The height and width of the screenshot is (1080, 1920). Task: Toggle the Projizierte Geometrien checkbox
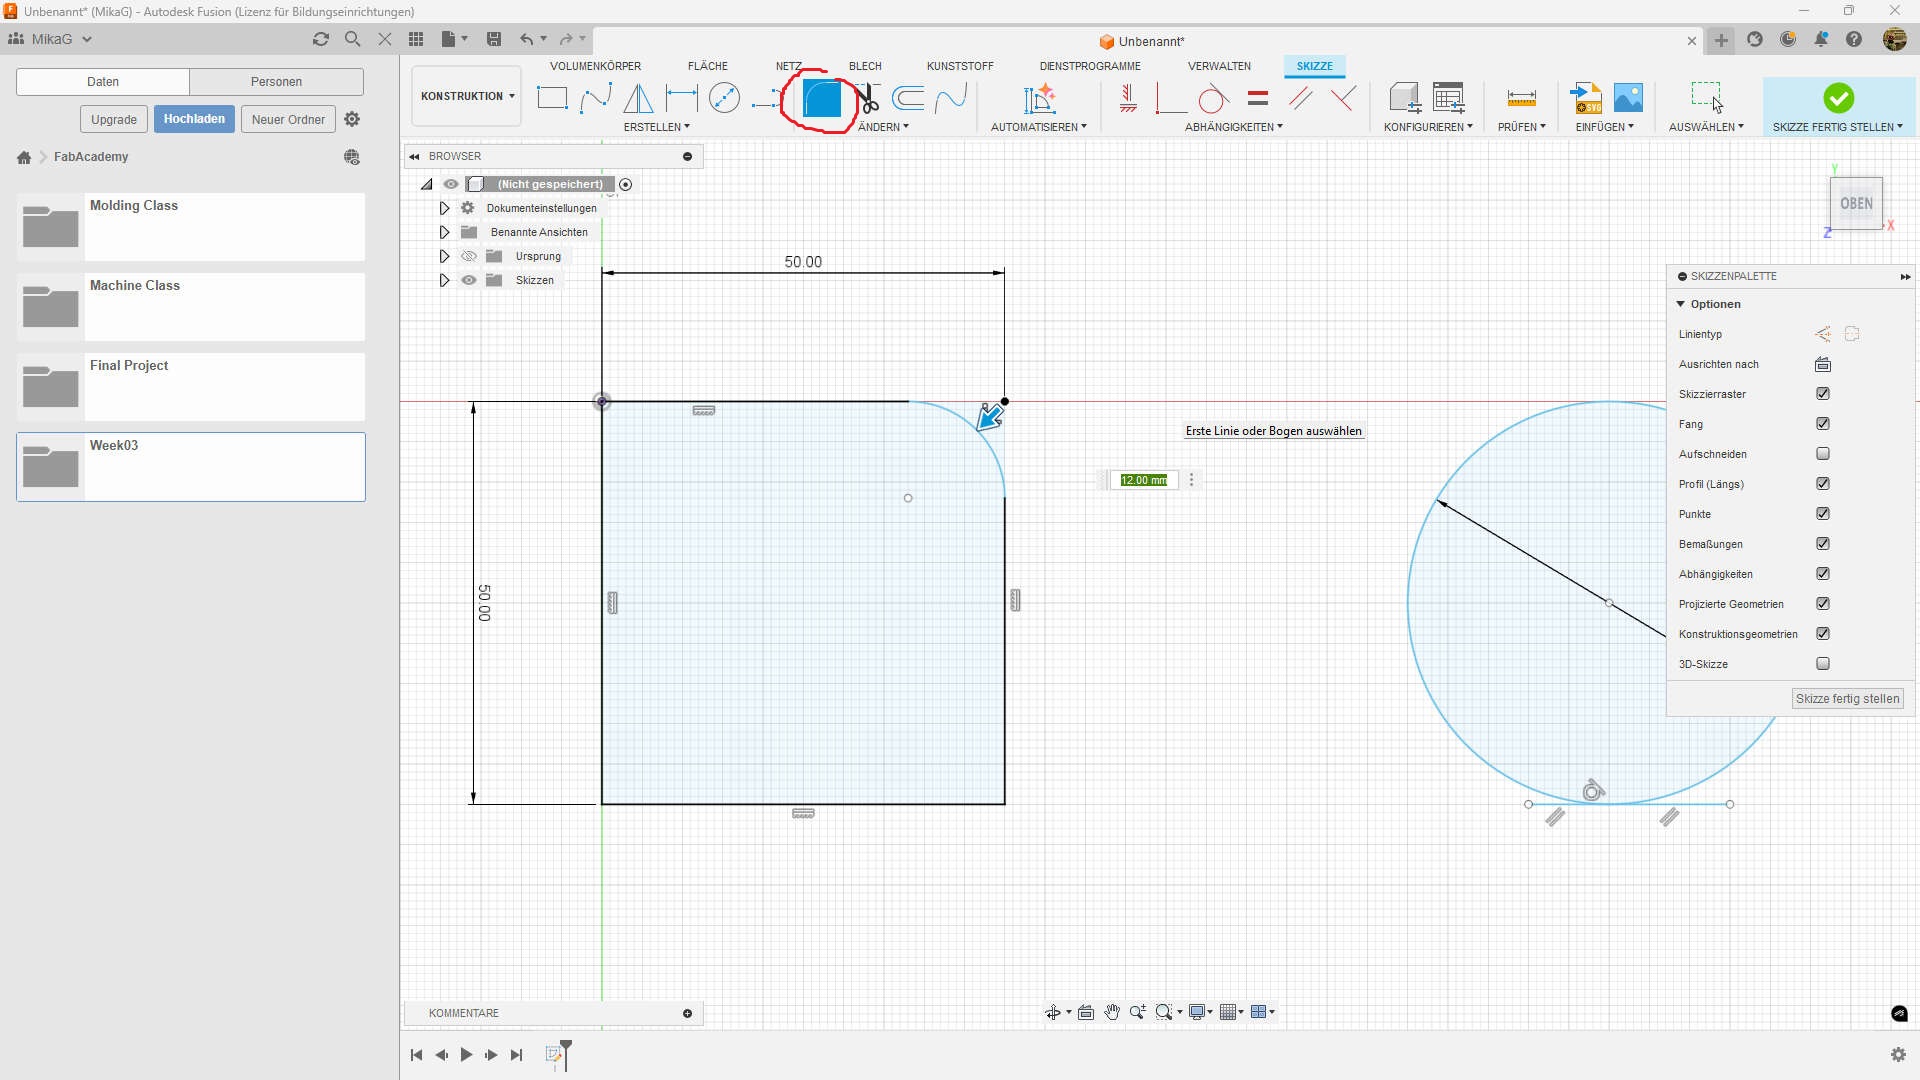click(1823, 604)
